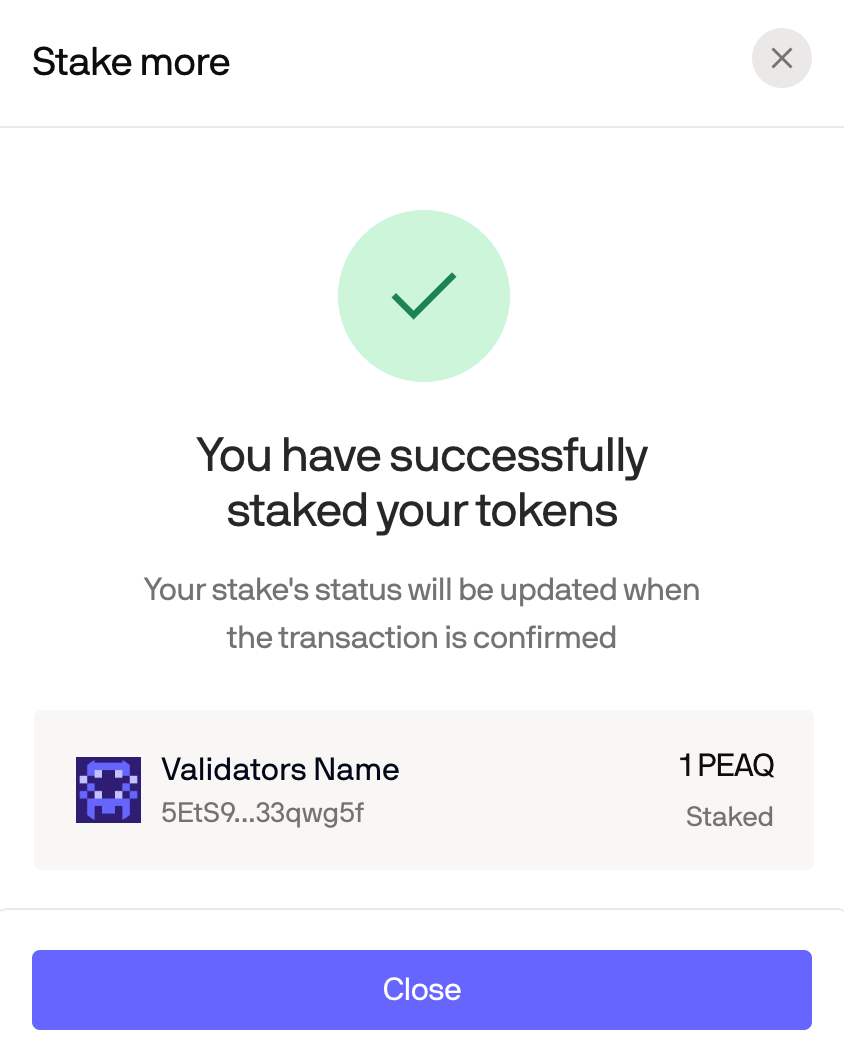
Task: Click the checkmark inside the success badge
Action: 423,296
